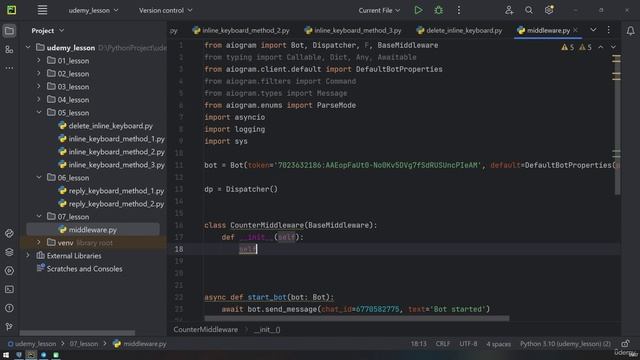Expand the 04_lesson folder
The height and width of the screenshot is (360, 640).
click(39, 100)
